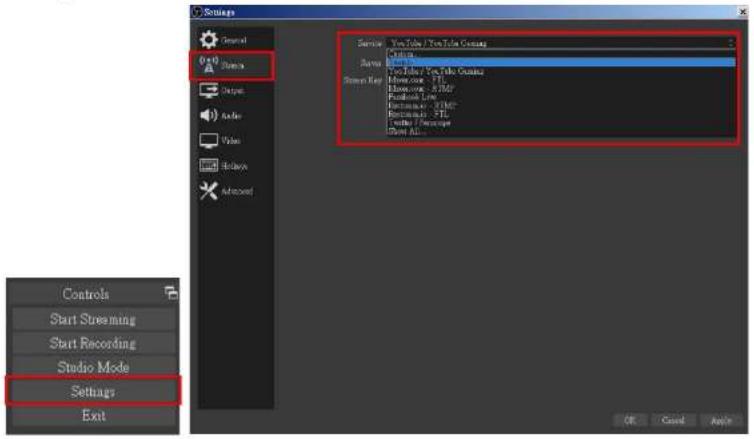
Task: Choose Facebook Live from service list
Action: click(561, 97)
